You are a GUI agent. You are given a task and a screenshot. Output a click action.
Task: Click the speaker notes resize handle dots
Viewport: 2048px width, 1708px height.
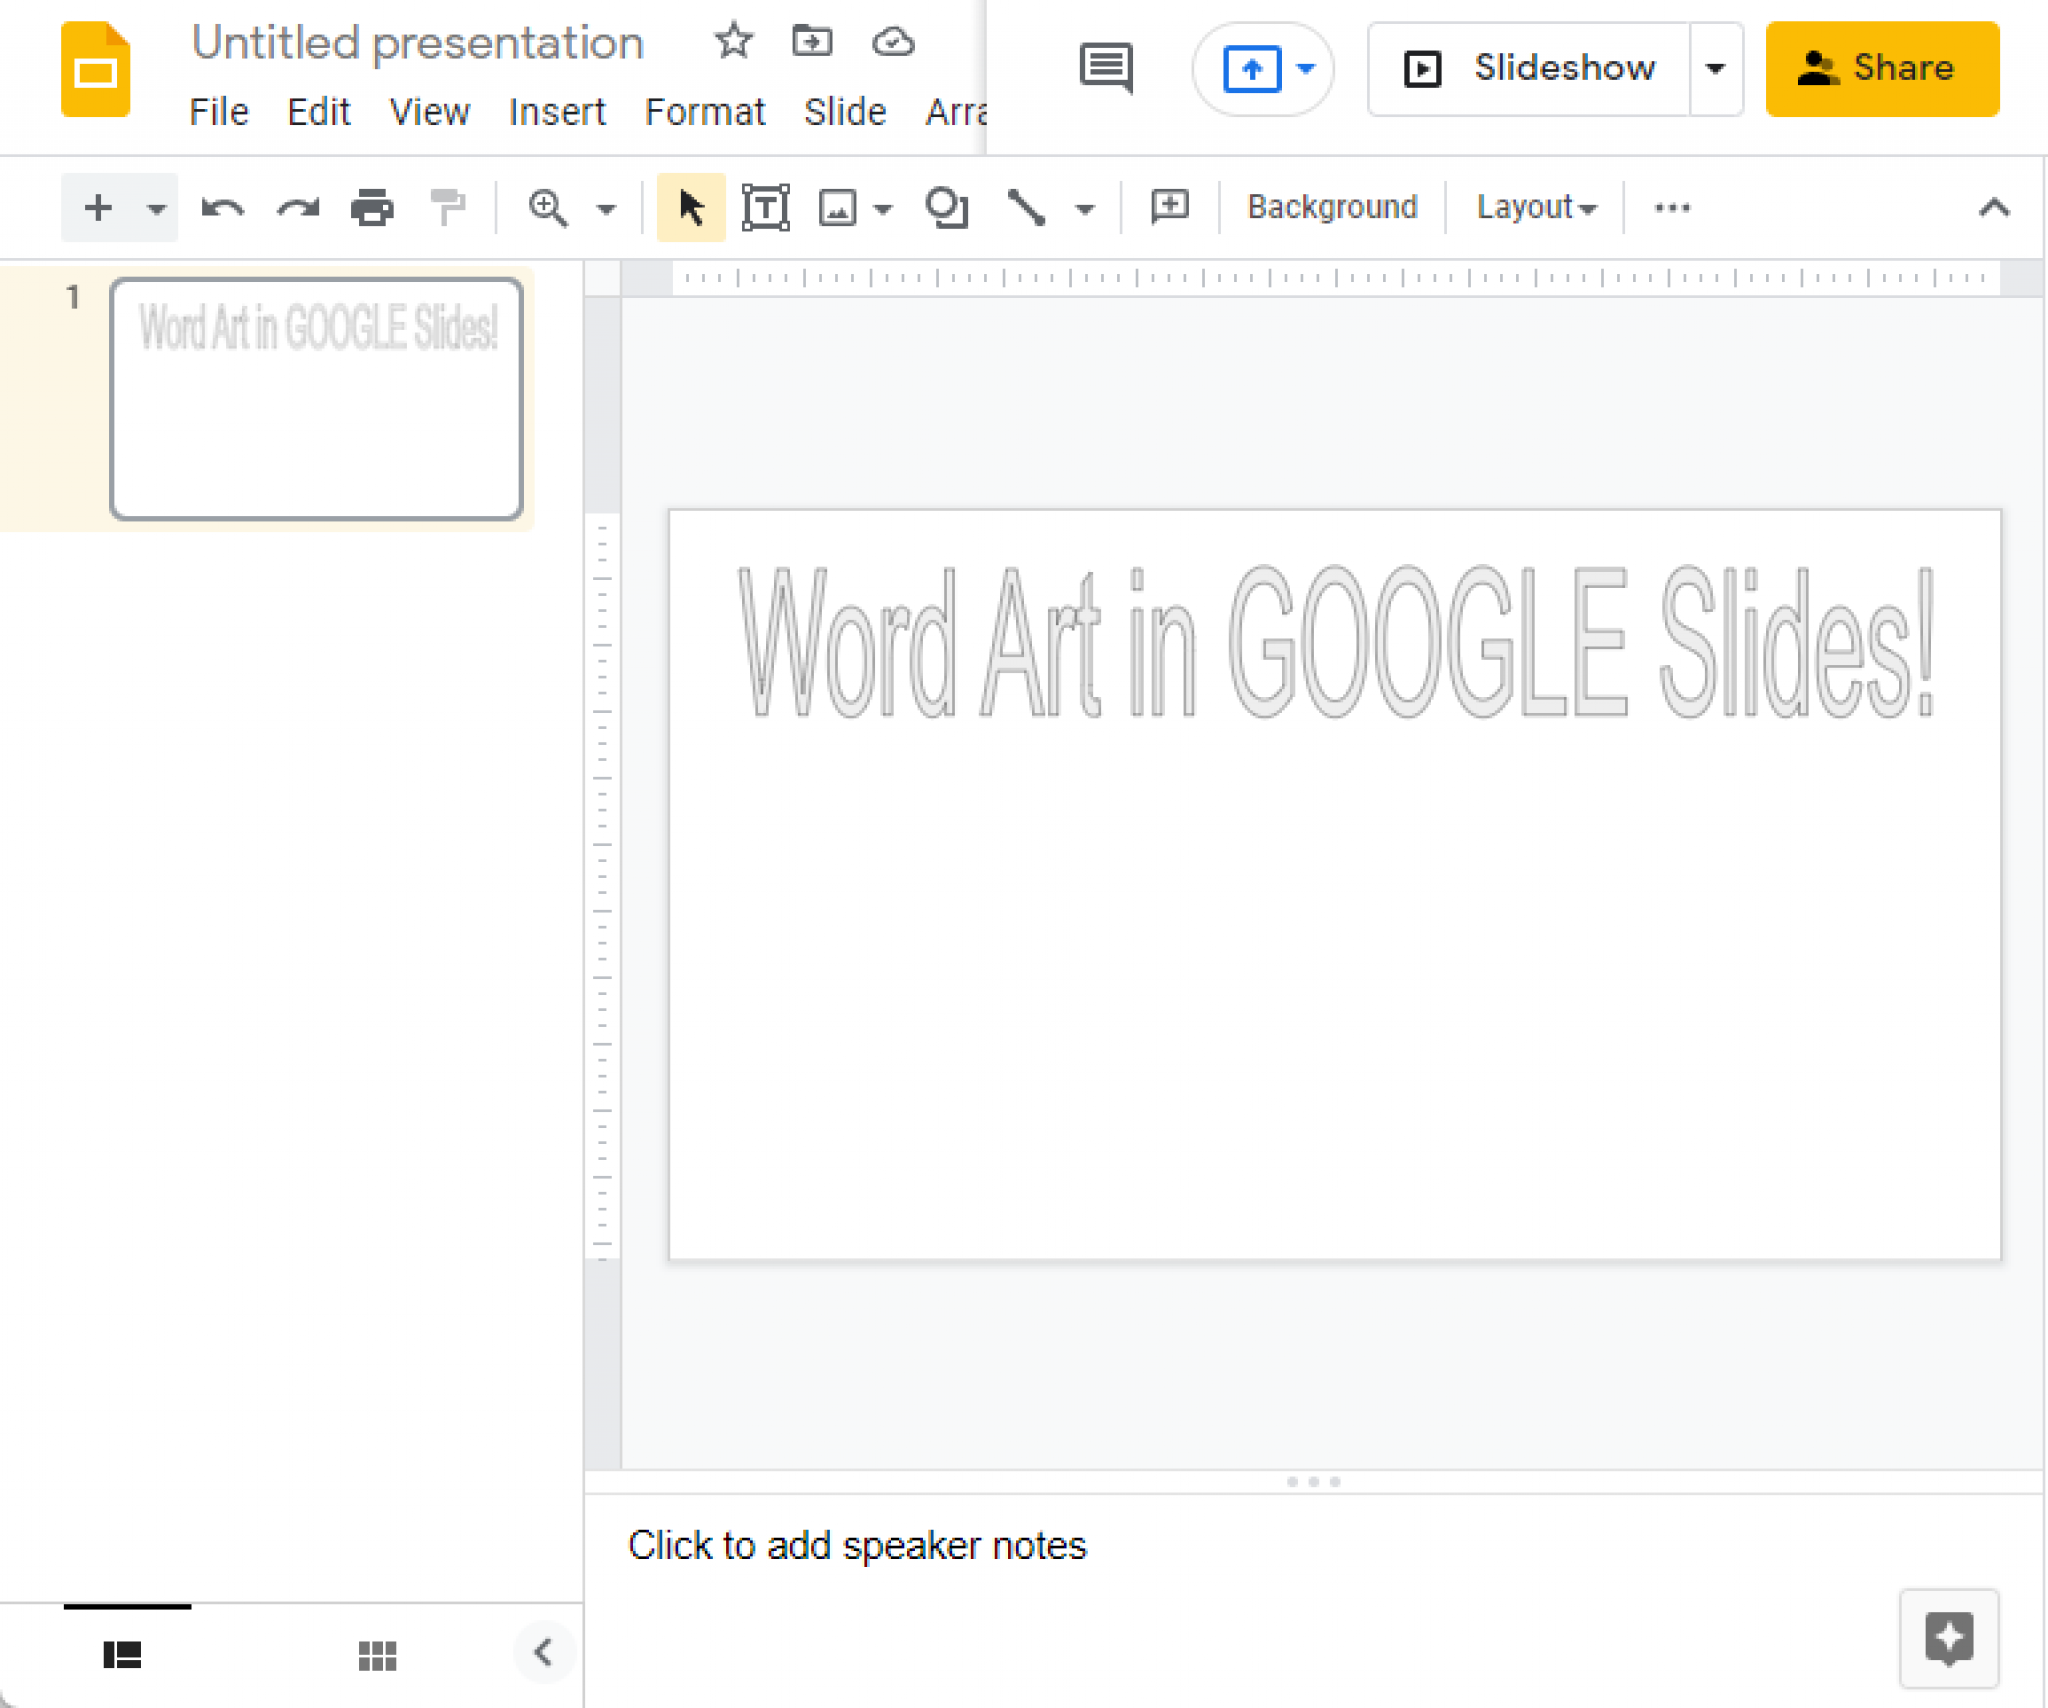[1313, 1481]
